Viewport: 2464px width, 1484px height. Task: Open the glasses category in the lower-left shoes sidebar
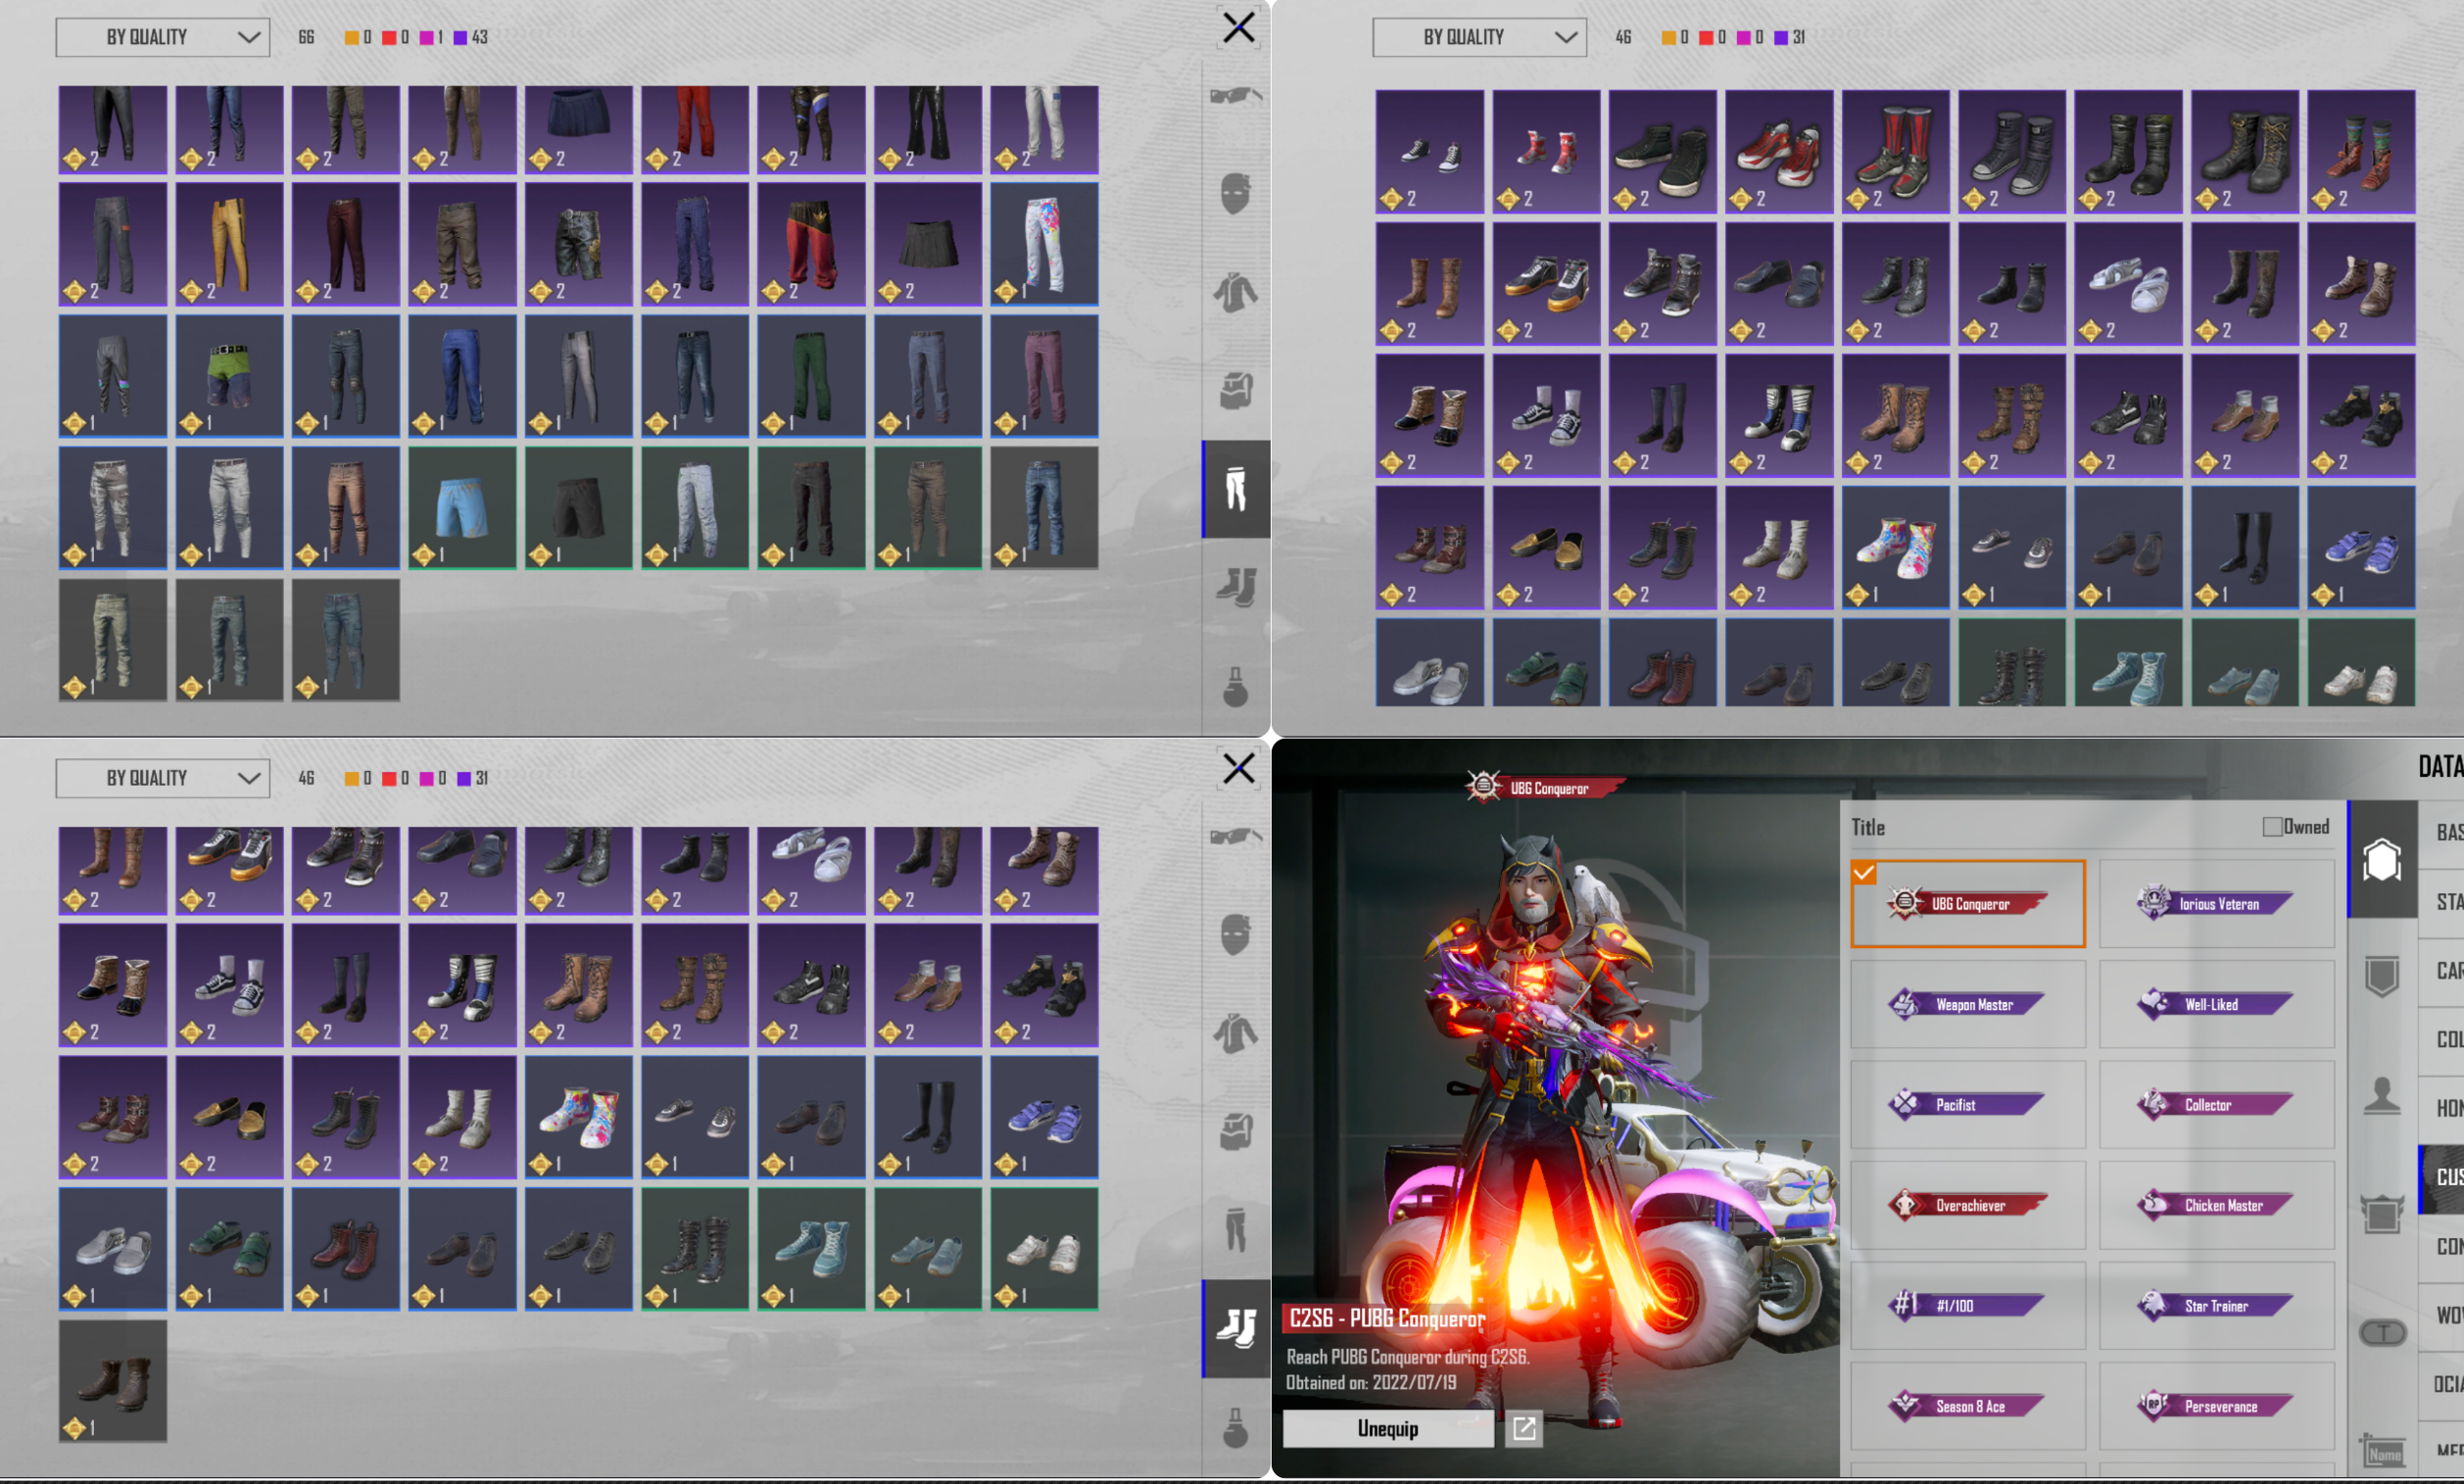pos(1236,837)
